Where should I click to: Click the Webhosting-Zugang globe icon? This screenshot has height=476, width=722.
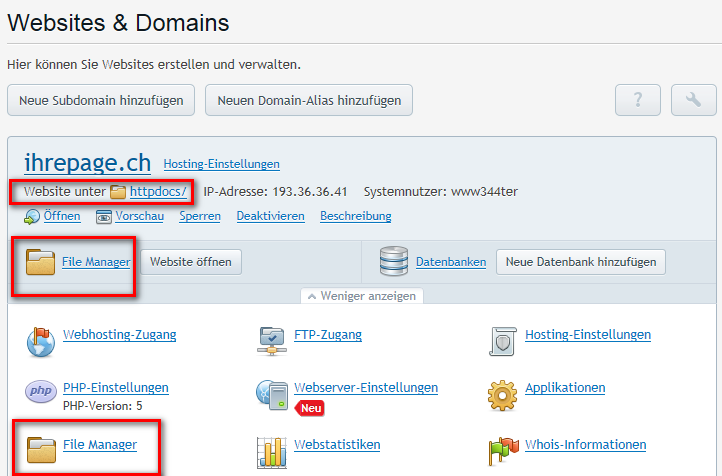point(41,341)
